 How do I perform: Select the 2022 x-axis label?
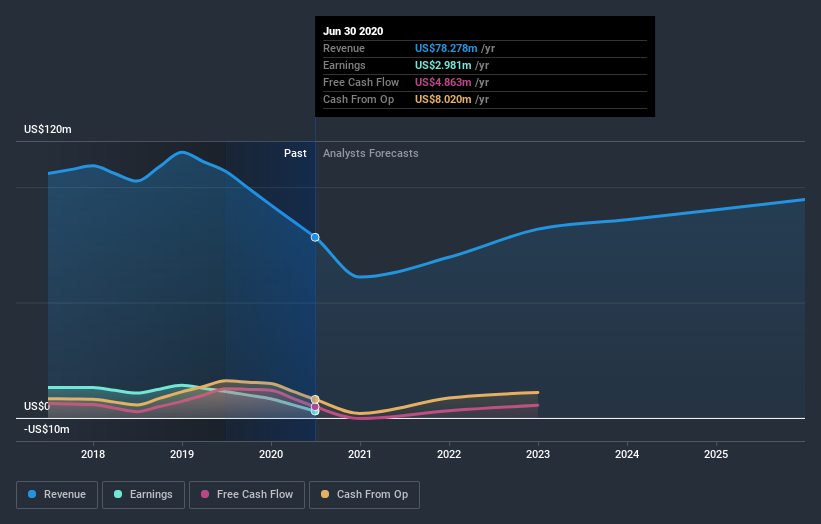(x=449, y=454)
